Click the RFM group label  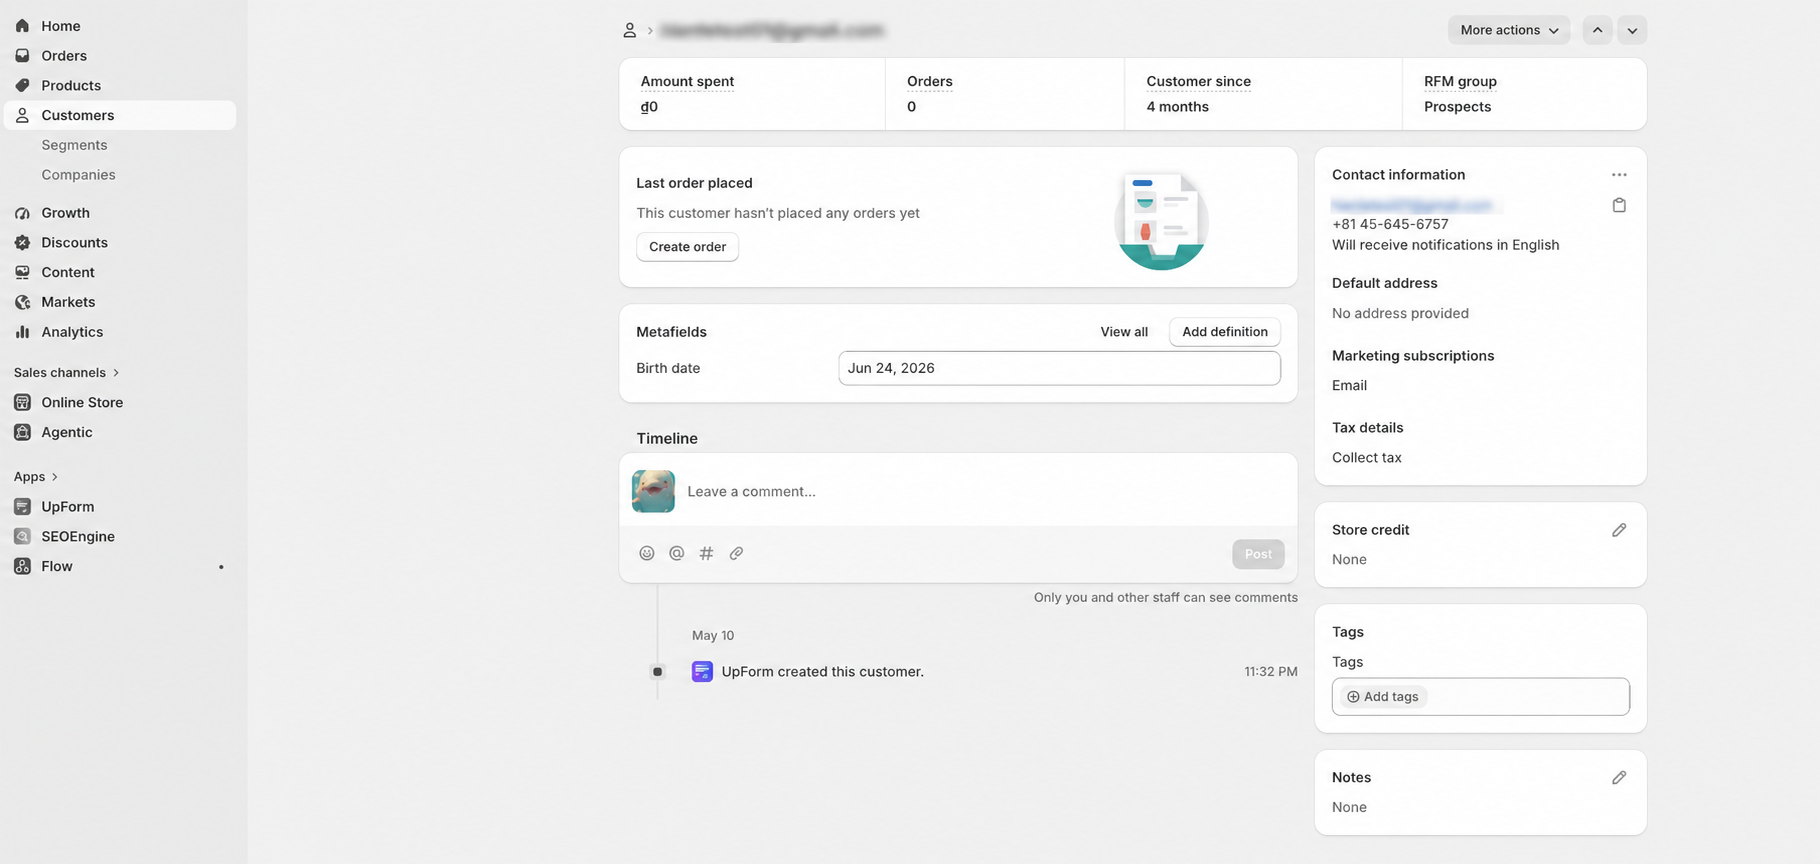(1460, 82)
